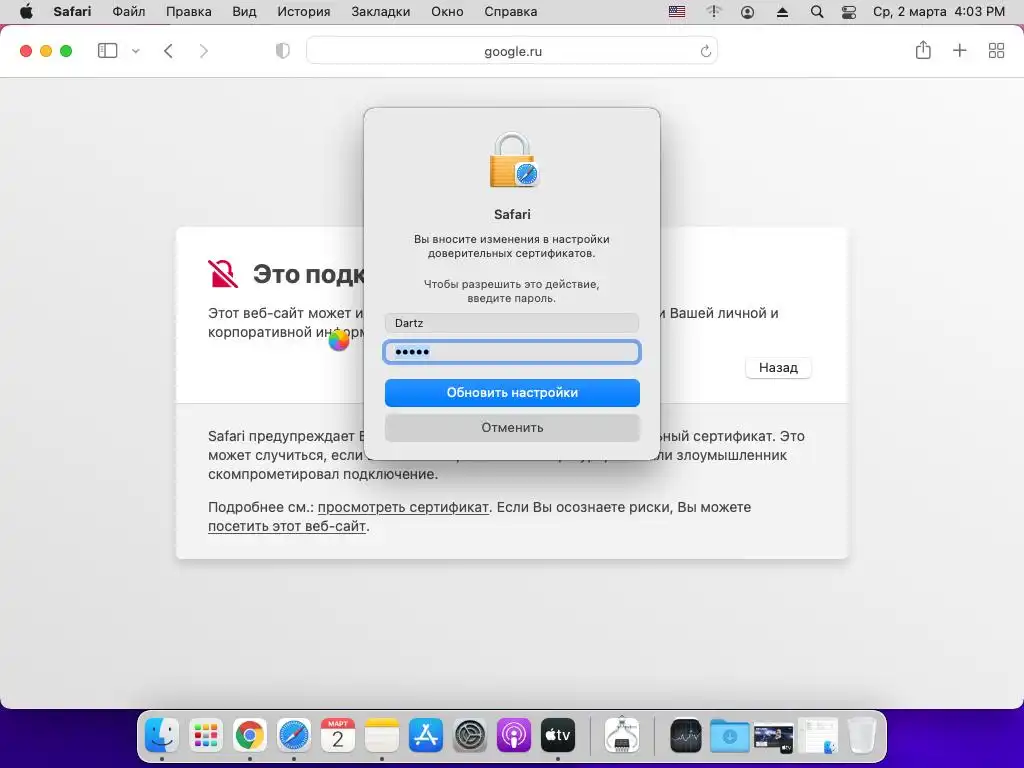Open Calendar in the Dock

point(338,735)
